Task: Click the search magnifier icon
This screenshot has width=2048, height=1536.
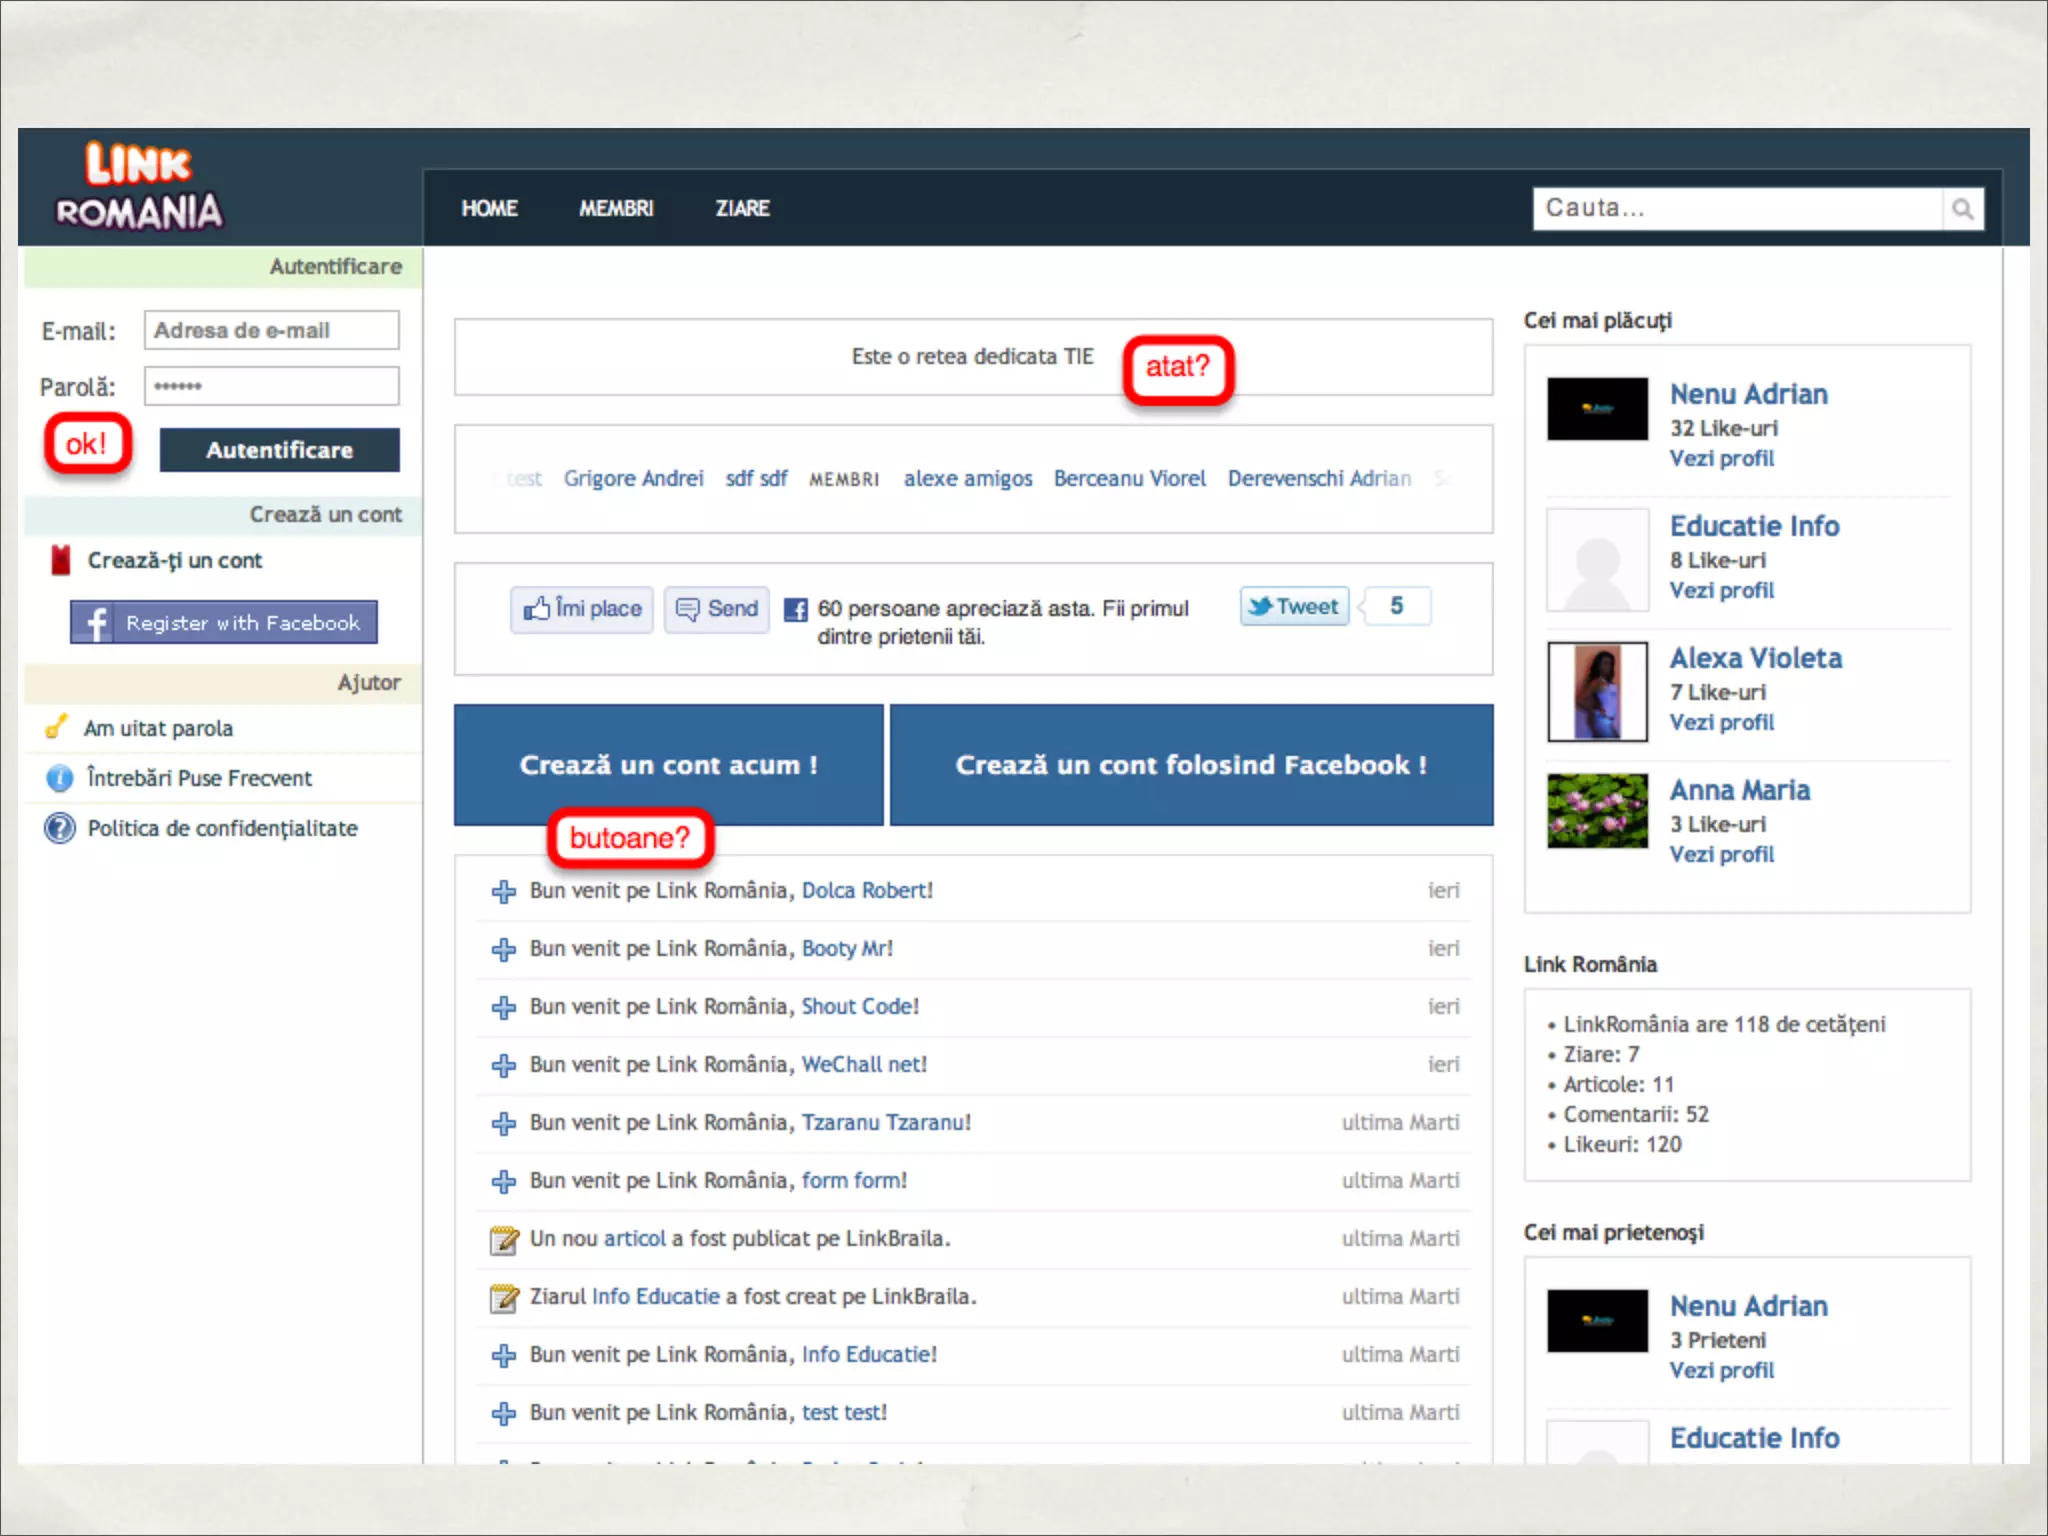Action: (x=1962, y=209)
